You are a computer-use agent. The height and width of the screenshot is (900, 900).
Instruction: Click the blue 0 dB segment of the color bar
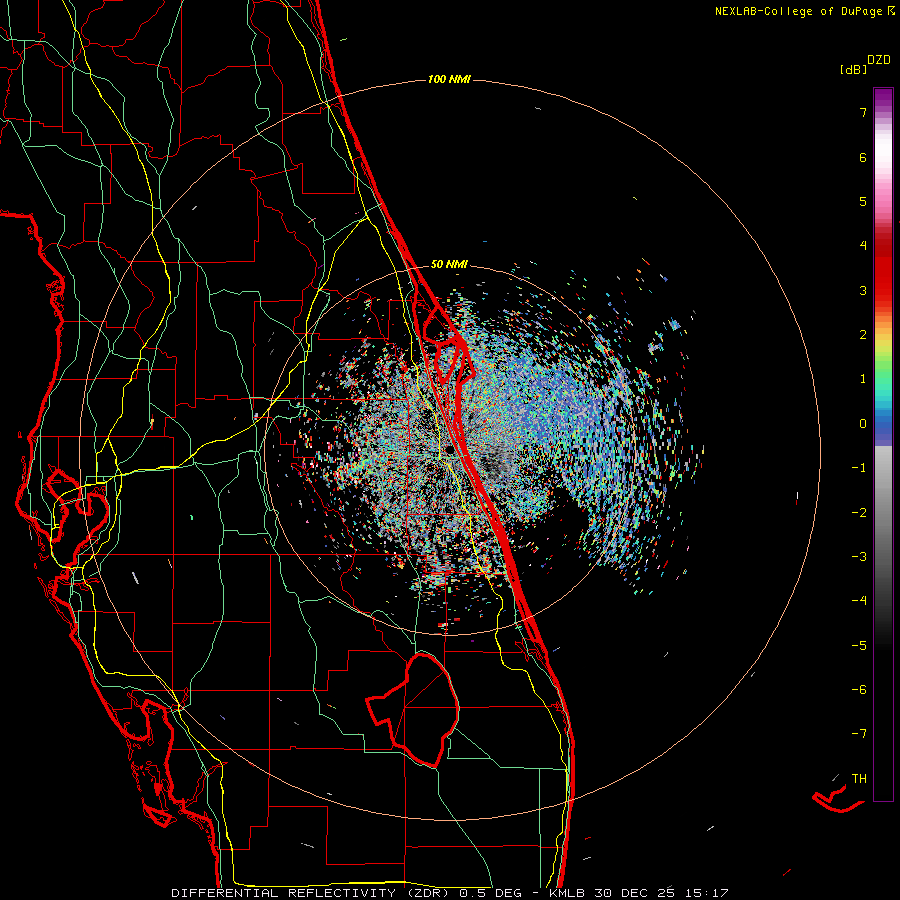coord(883,425)
